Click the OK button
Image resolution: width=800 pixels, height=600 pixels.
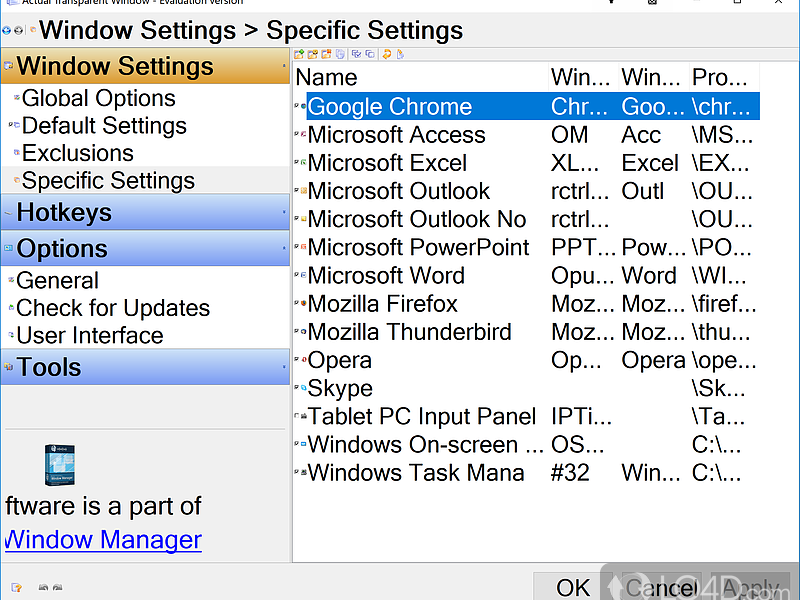tap(571, 587)
